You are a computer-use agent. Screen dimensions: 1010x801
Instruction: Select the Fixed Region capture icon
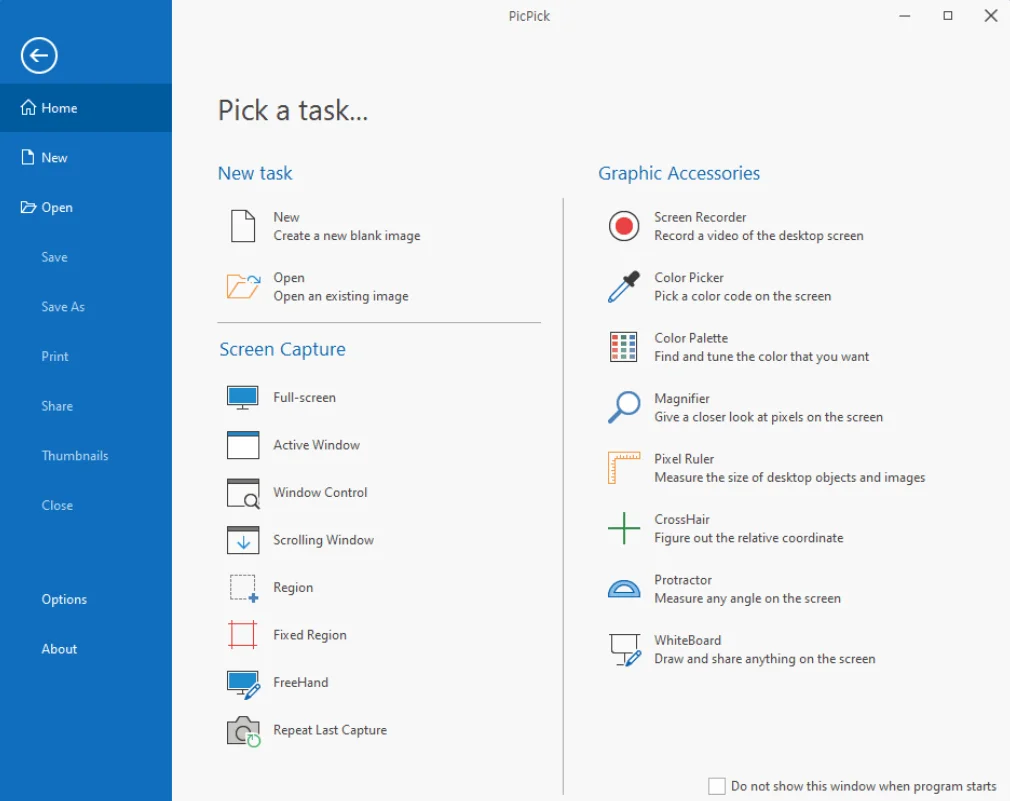coord(243,635)
